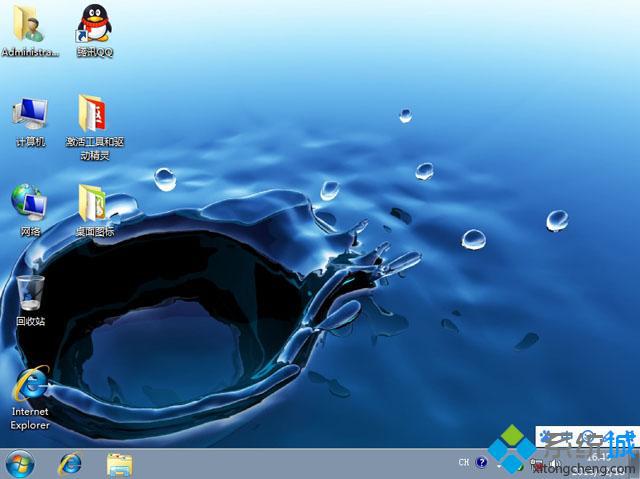Launch the Internet Explorer desktop shortcut

pos(30,397)
